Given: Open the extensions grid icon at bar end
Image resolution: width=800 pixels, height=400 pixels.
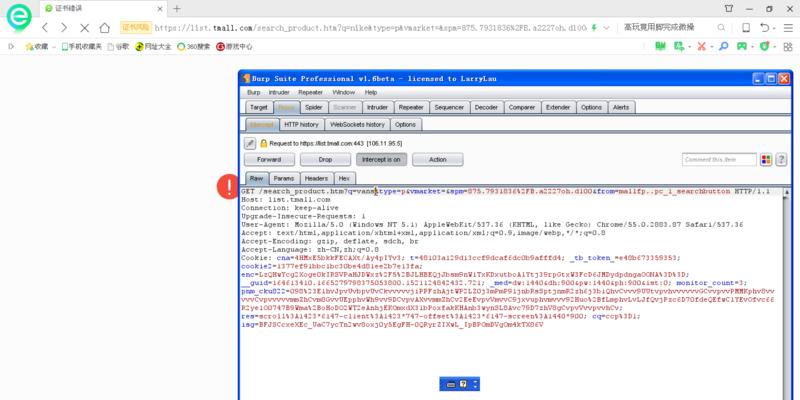Looking at the screenshot, I should point(789,46).
